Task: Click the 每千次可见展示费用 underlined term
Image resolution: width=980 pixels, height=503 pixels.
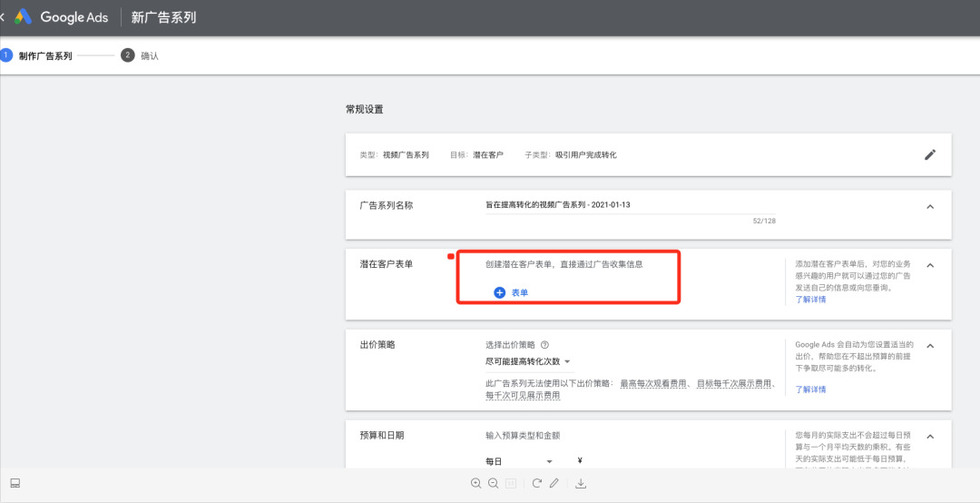Action: [522, 396]
